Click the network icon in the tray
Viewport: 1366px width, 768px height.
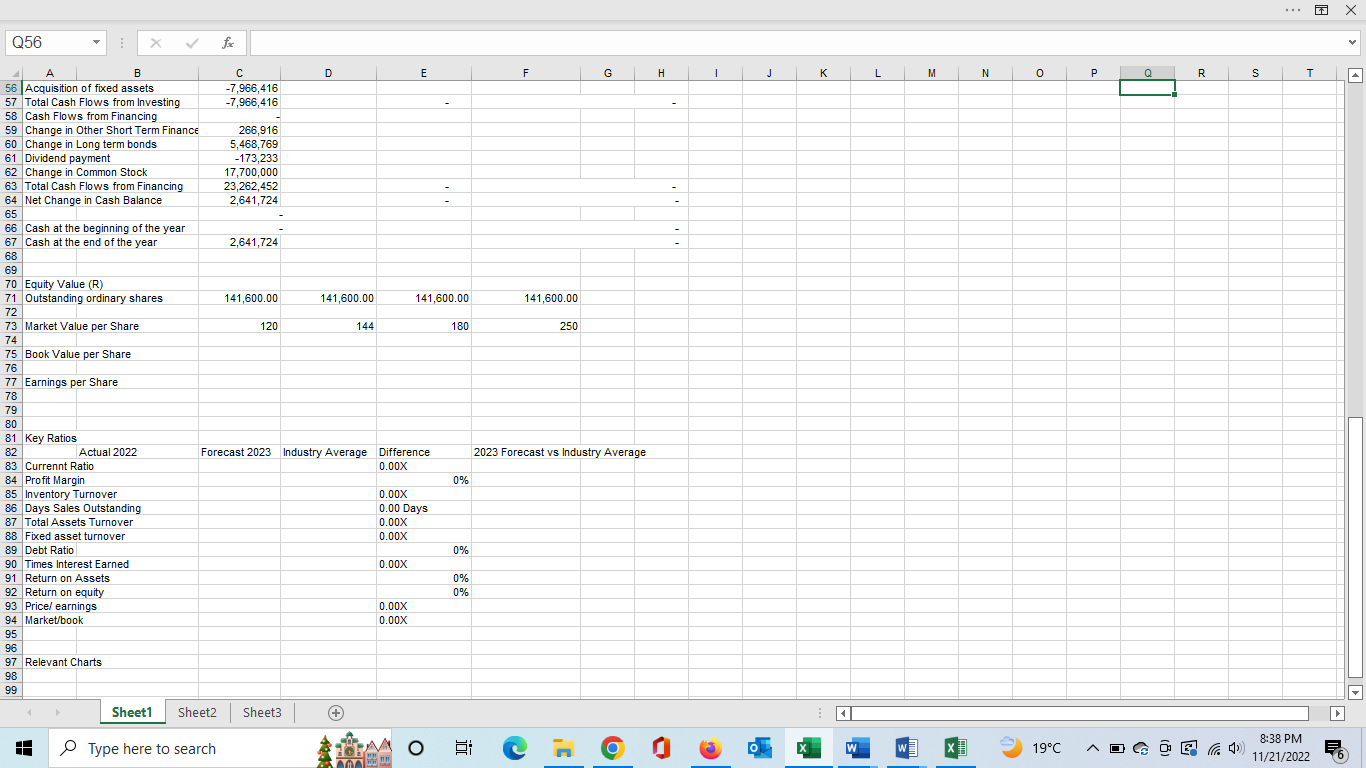point(1213,748)
